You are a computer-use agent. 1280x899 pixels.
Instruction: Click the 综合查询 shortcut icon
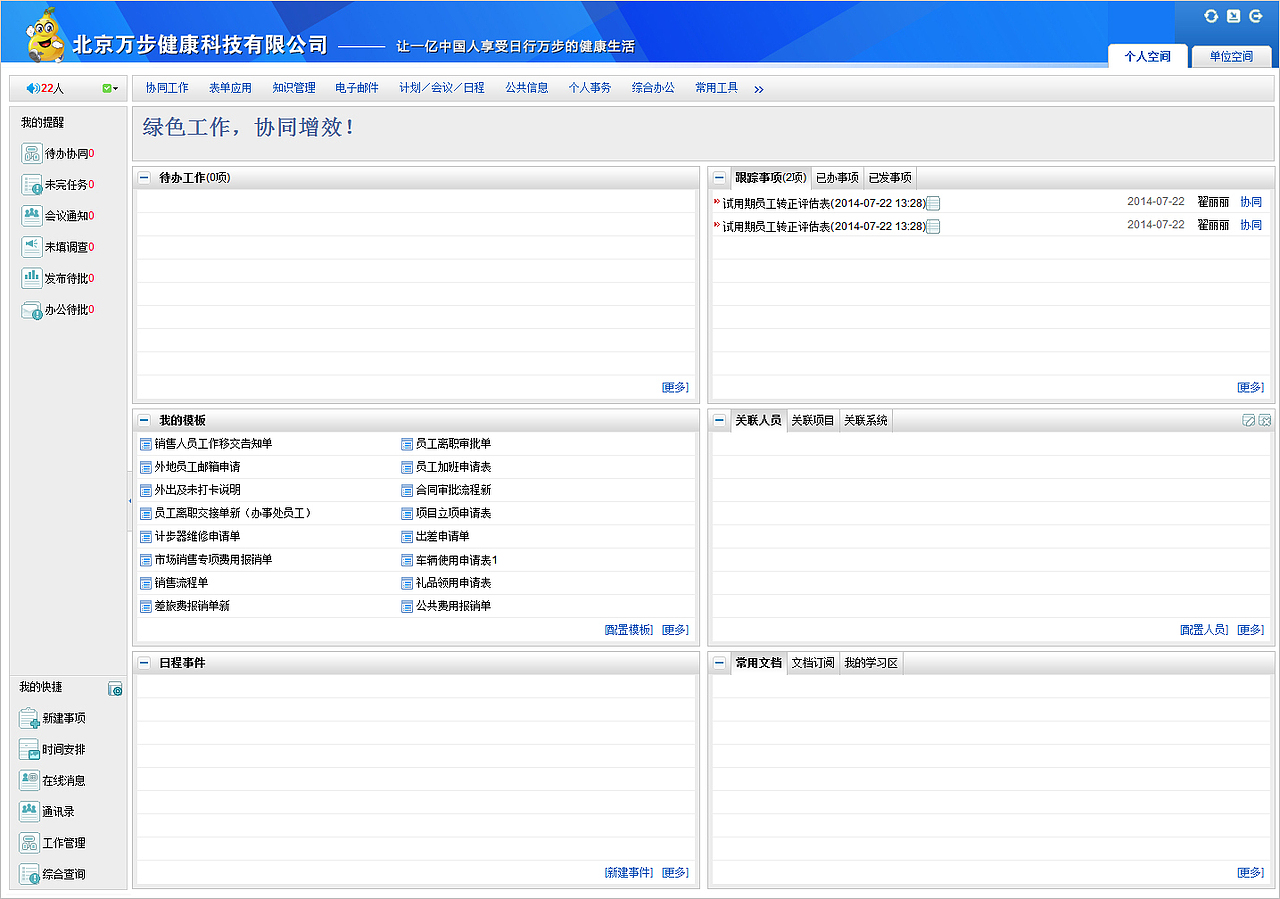tap(29, 874)
